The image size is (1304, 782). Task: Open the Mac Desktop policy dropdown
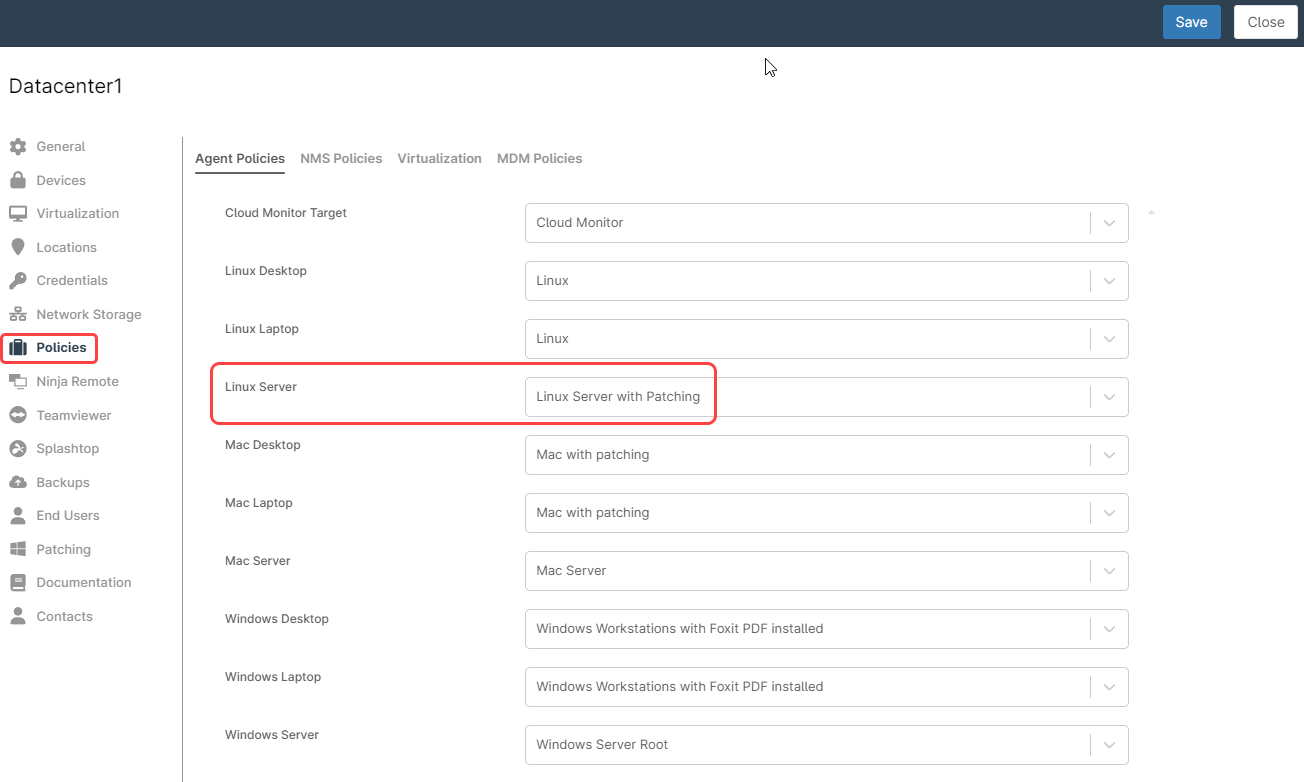(x=1109, y=455)
